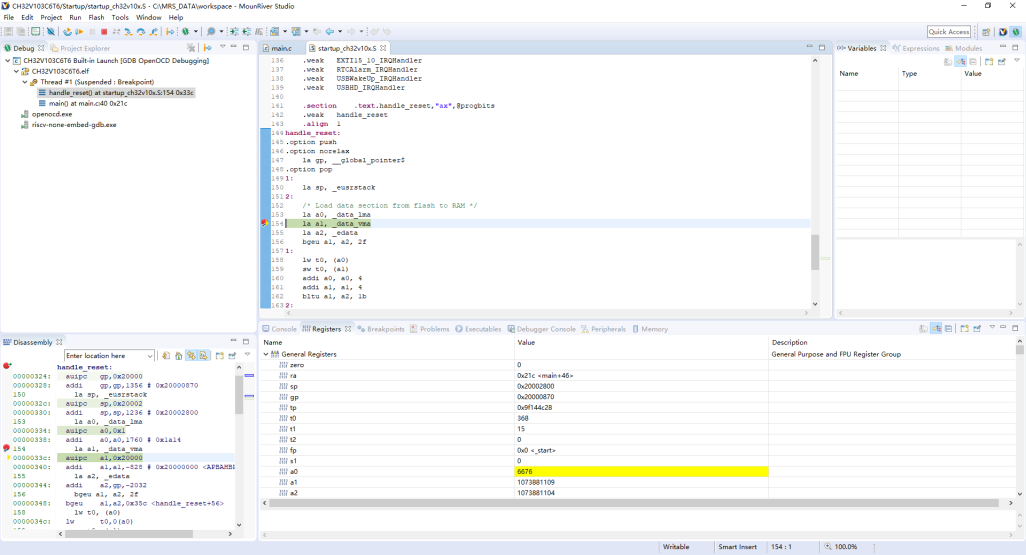Maximize the Variables view panel

(x=1016, y=48)
